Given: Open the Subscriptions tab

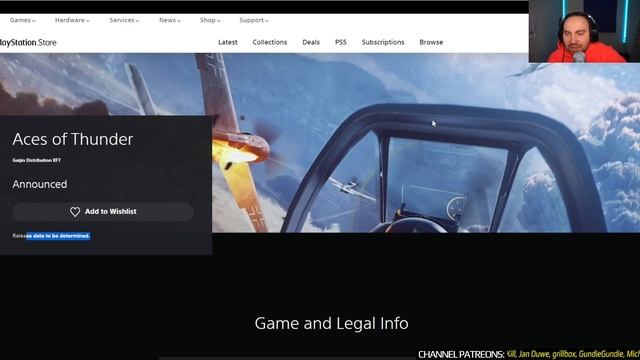Looking at the screenshot, I should point(383,42).
